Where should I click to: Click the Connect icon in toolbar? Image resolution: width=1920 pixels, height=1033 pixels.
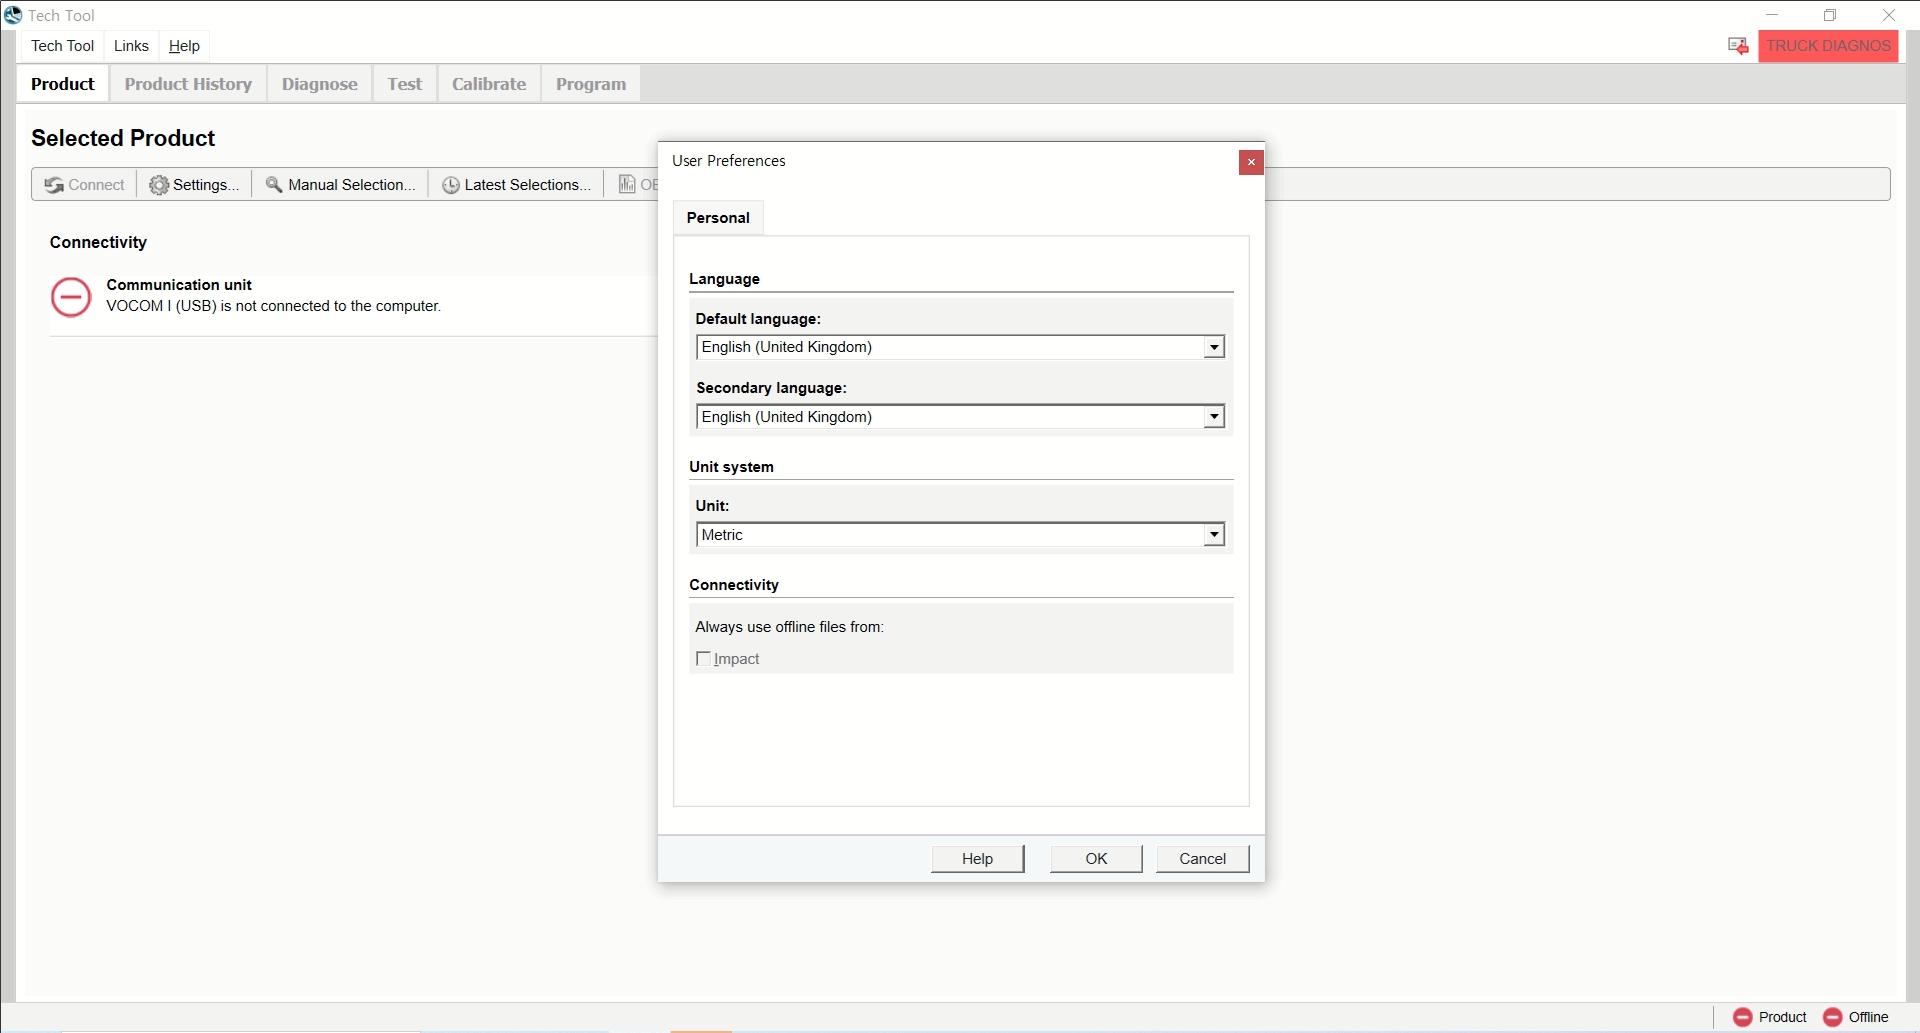[54, 185]
